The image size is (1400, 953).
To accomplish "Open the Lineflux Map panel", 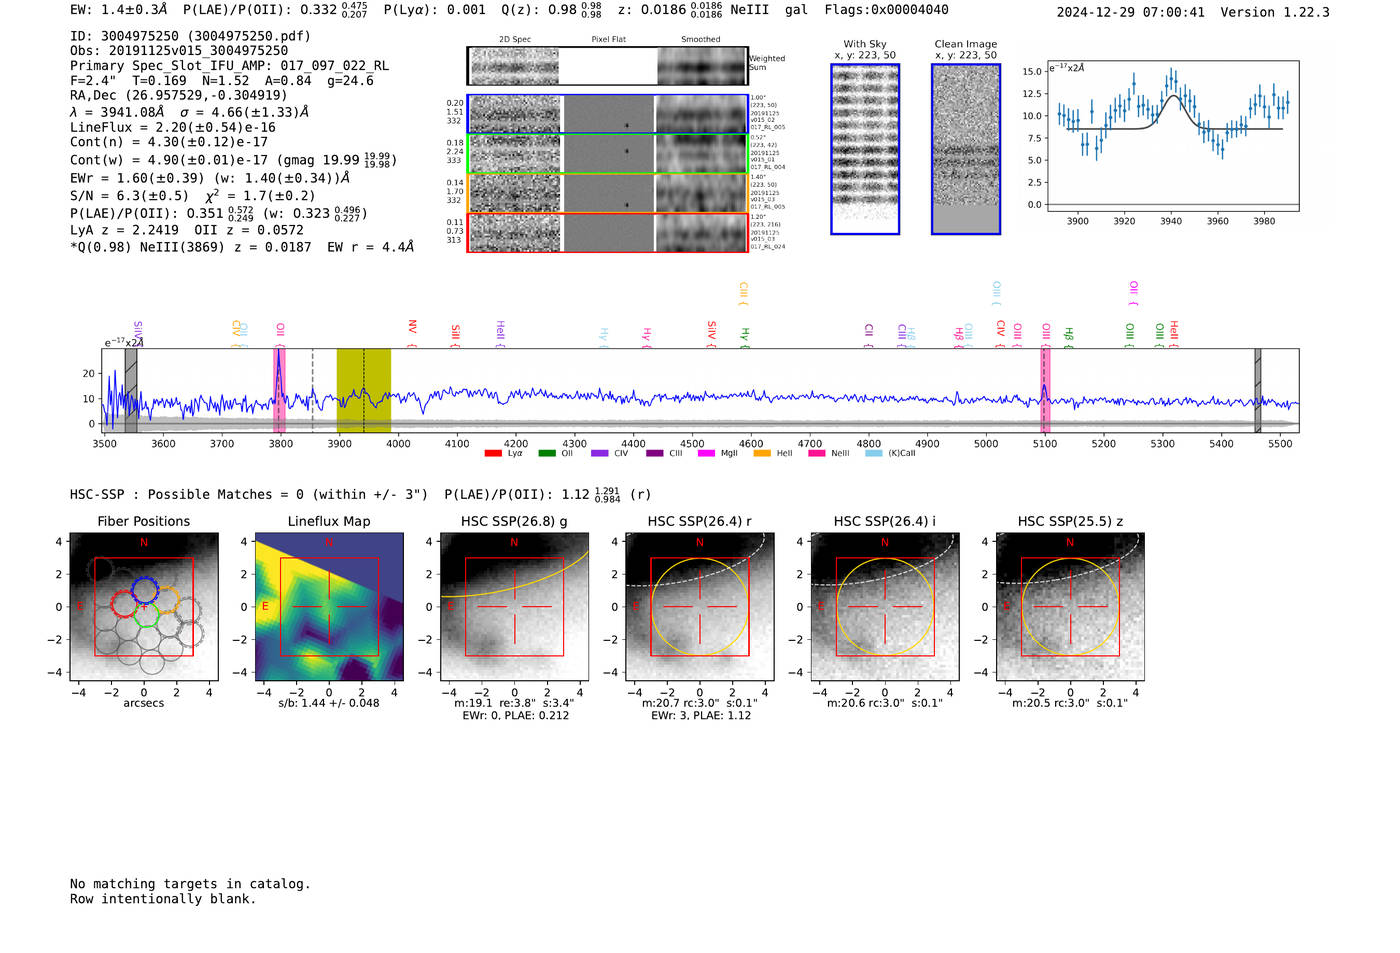I will tap(329, 607).
